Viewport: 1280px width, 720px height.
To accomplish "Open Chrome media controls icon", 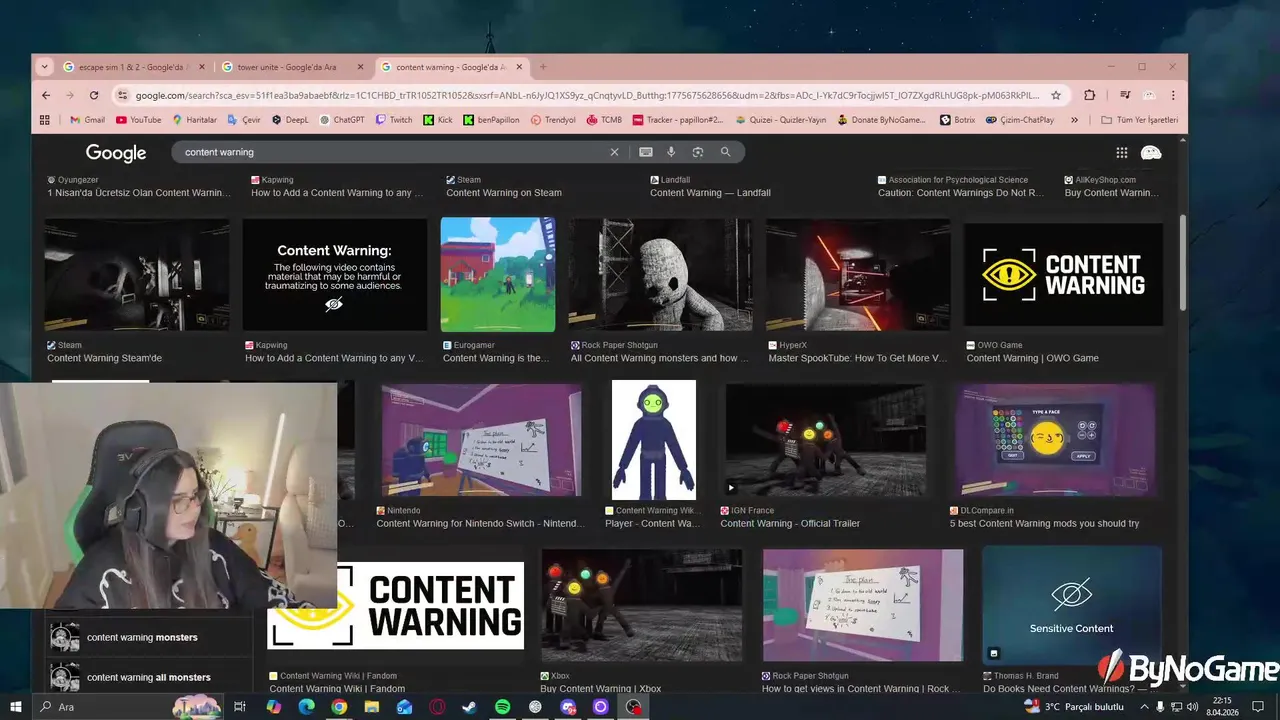I will tap(1125, 95).
